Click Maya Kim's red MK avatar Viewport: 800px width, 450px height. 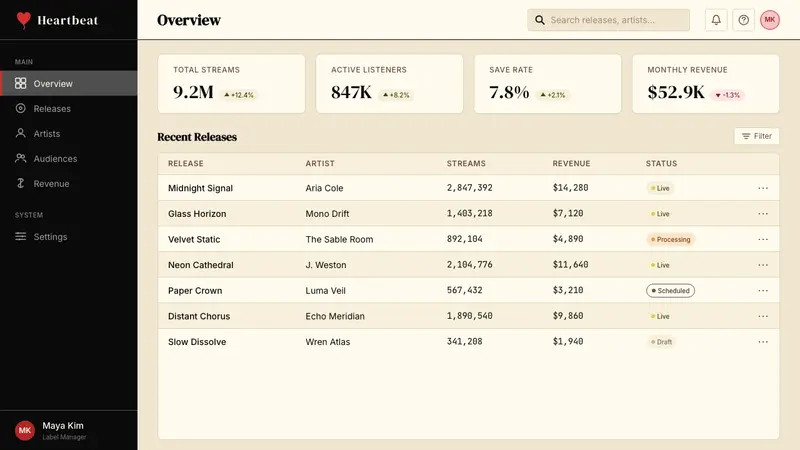tap(24, 430)
